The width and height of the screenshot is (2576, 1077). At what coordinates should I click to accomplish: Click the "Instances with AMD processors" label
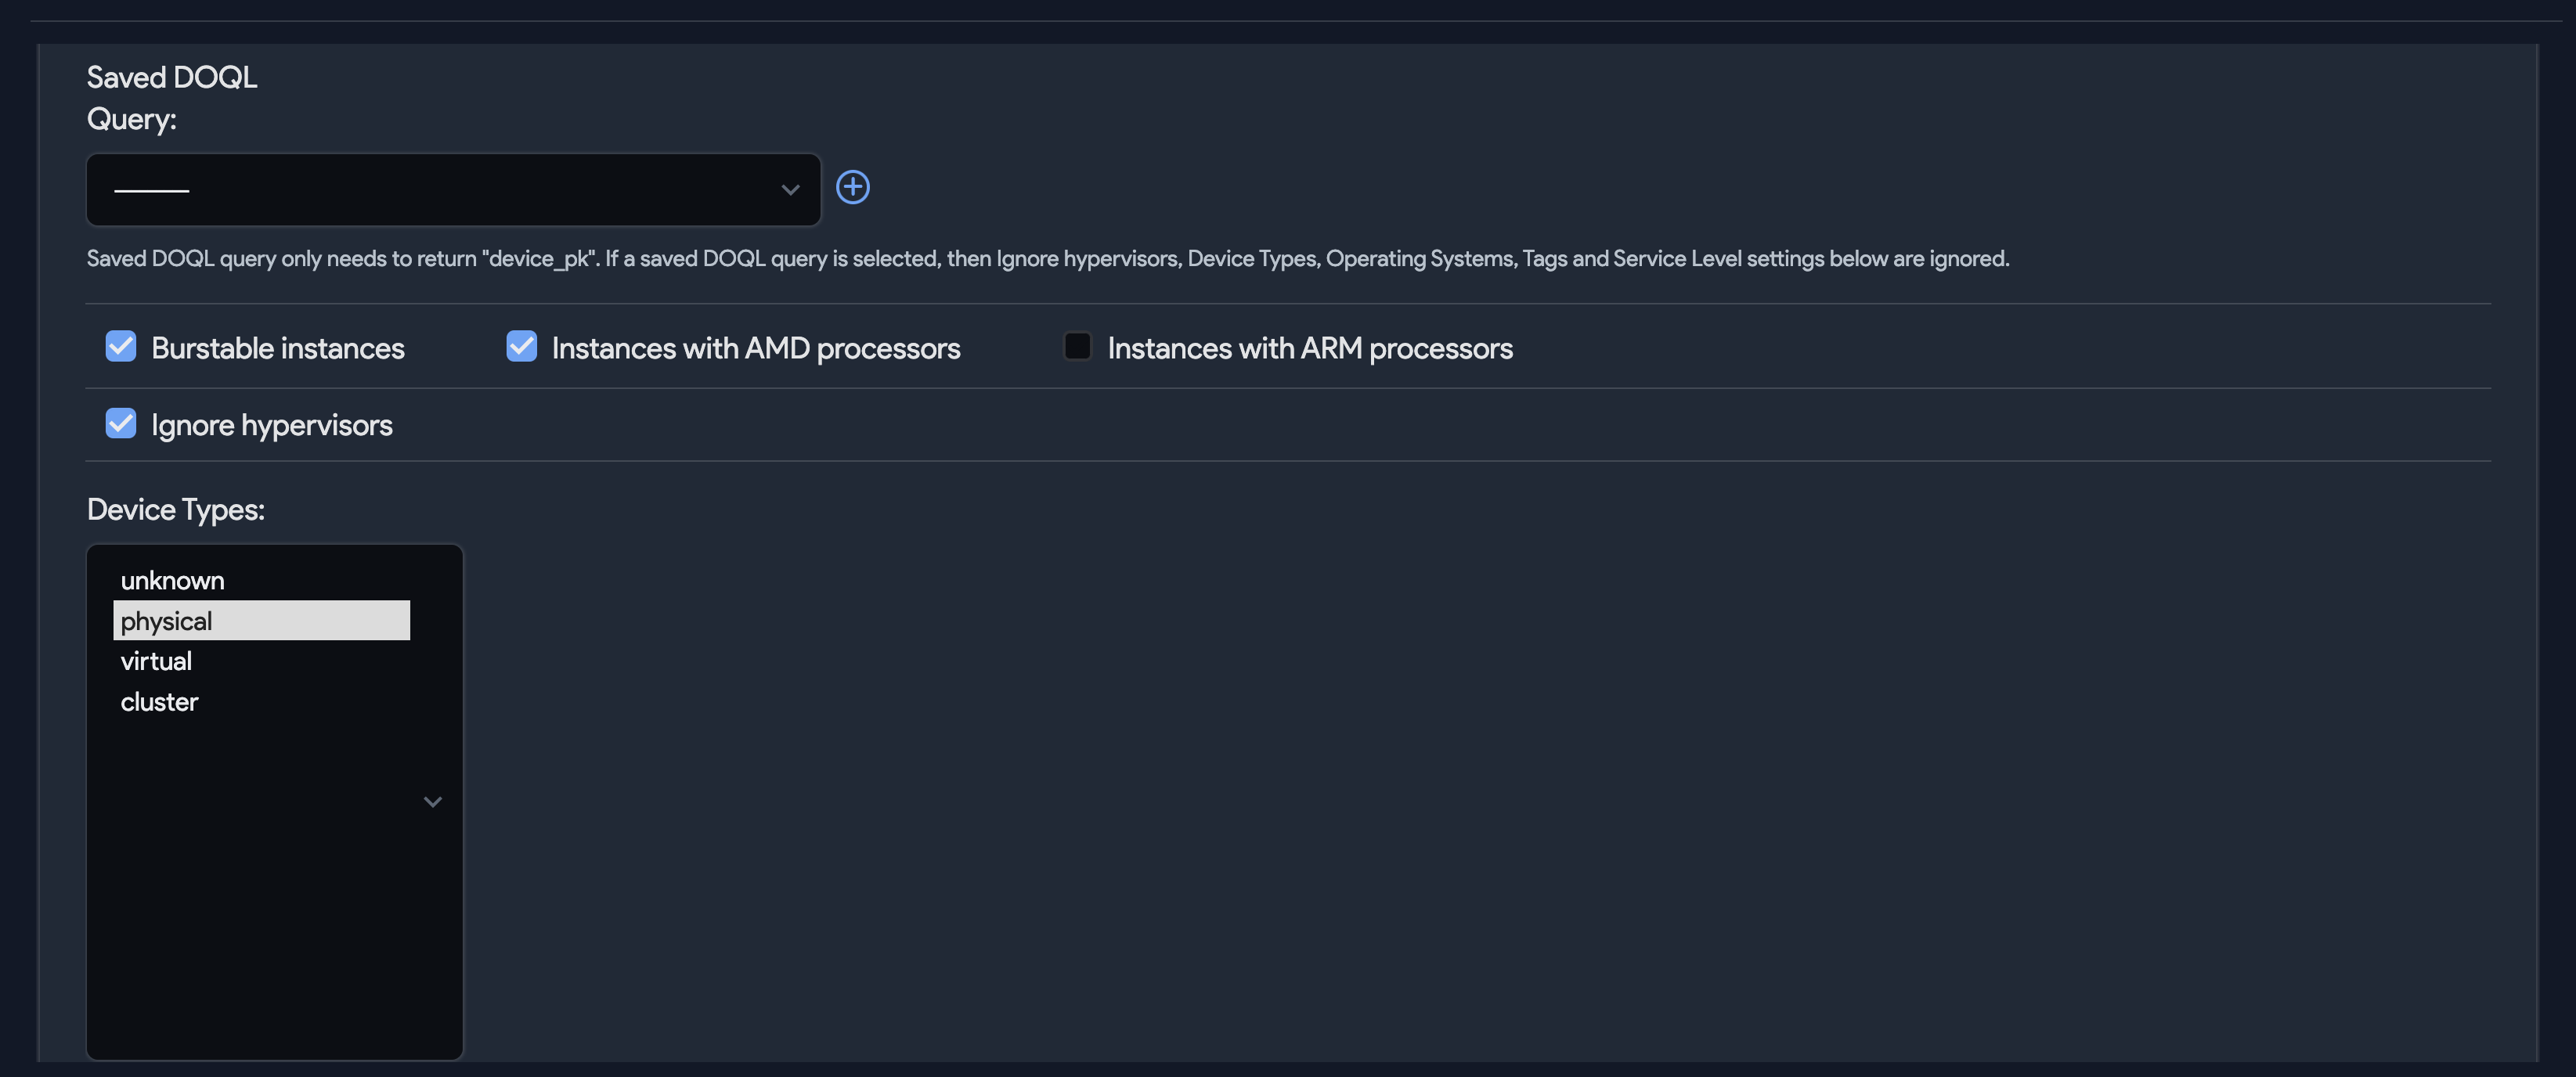point(755,348)
